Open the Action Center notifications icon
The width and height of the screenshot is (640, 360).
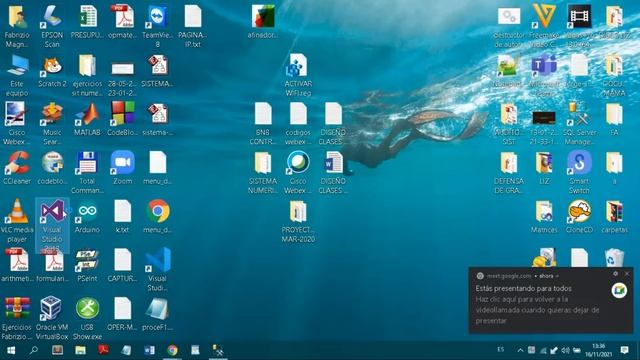coord(624,350)
